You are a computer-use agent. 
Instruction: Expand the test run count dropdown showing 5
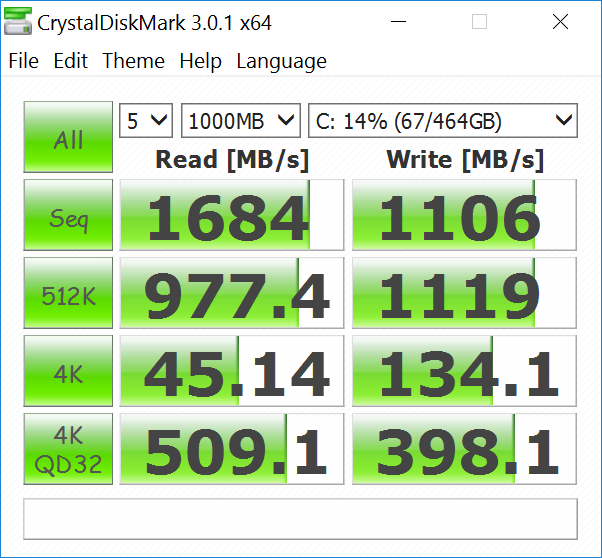[146, 121]
